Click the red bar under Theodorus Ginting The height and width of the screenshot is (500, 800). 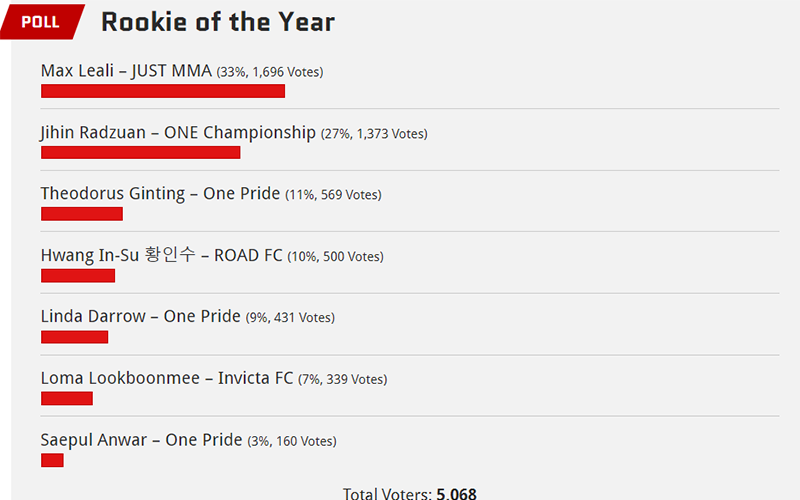click(82, 214)
